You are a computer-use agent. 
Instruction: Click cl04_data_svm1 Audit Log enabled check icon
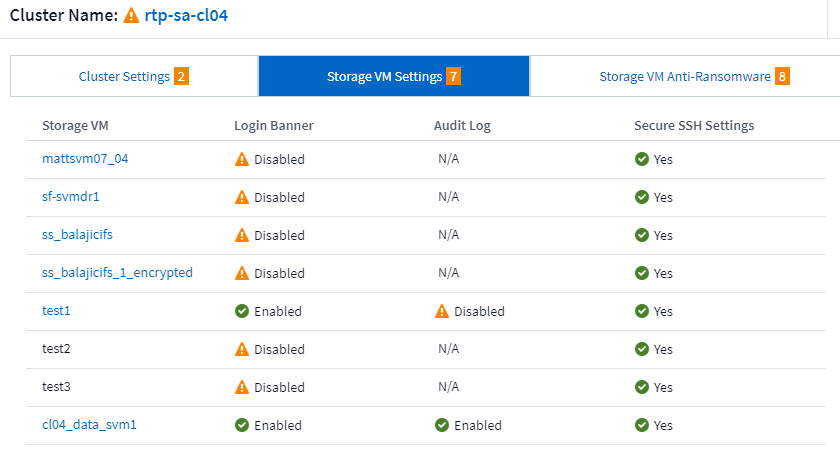[442, 425]
